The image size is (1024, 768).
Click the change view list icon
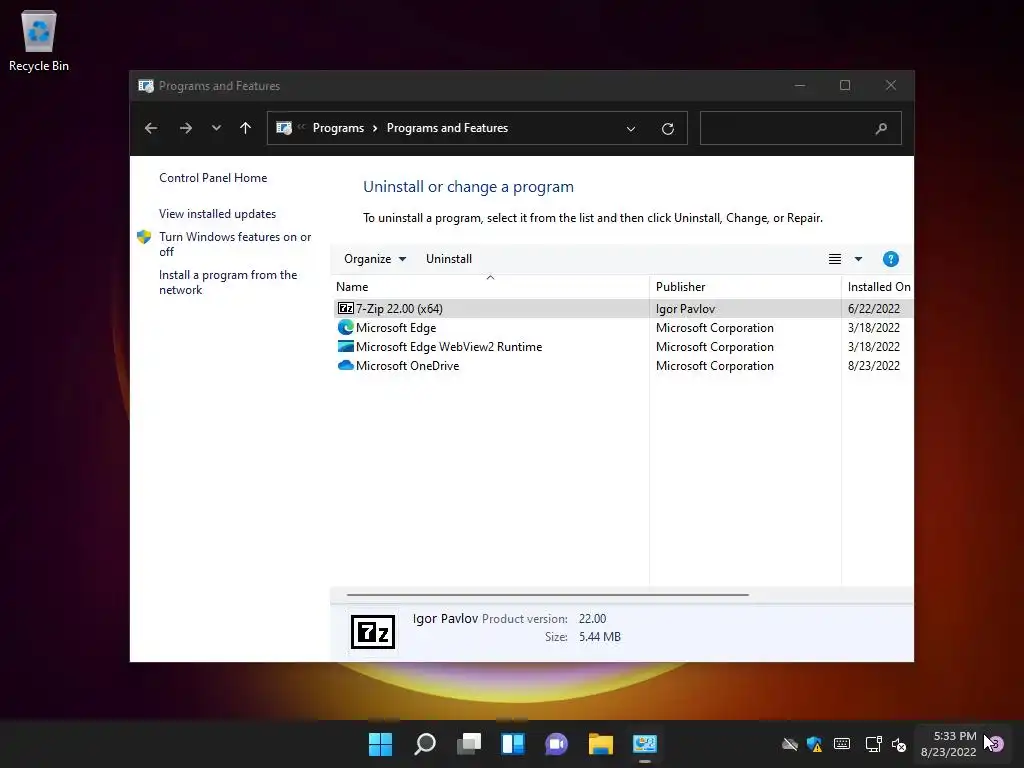tap(835, 259)
